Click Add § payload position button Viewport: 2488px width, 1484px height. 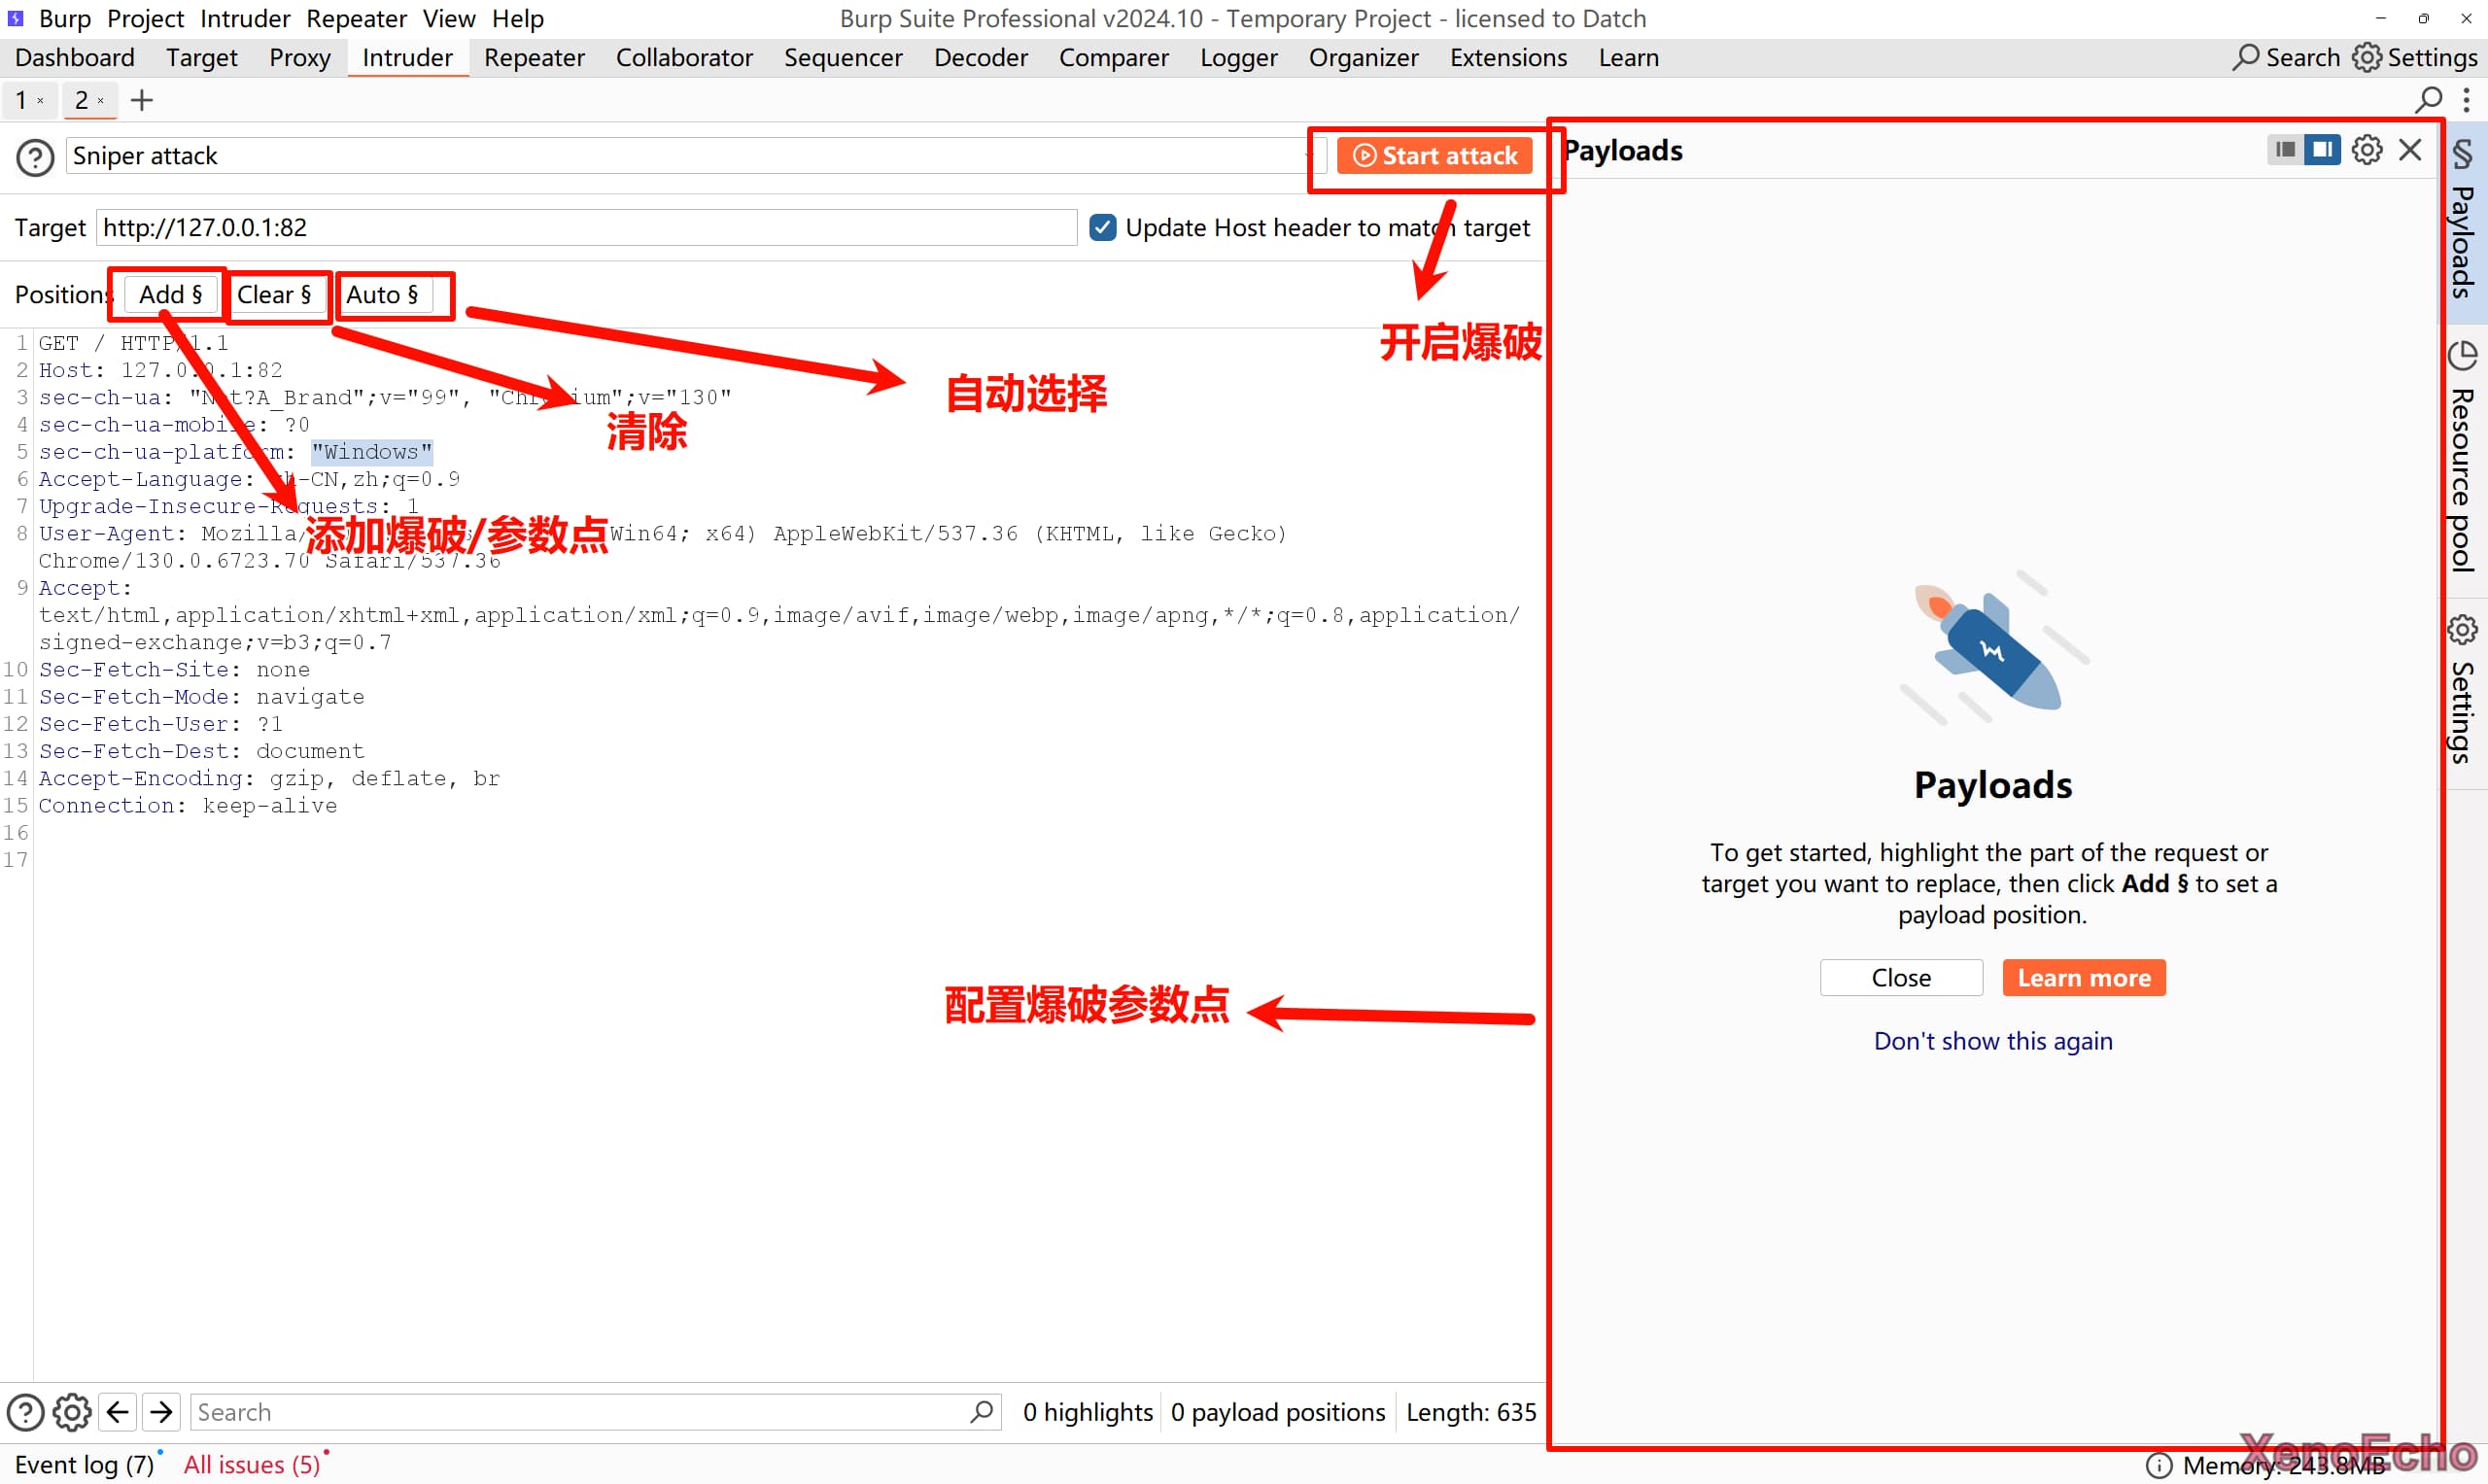(170, 295)
